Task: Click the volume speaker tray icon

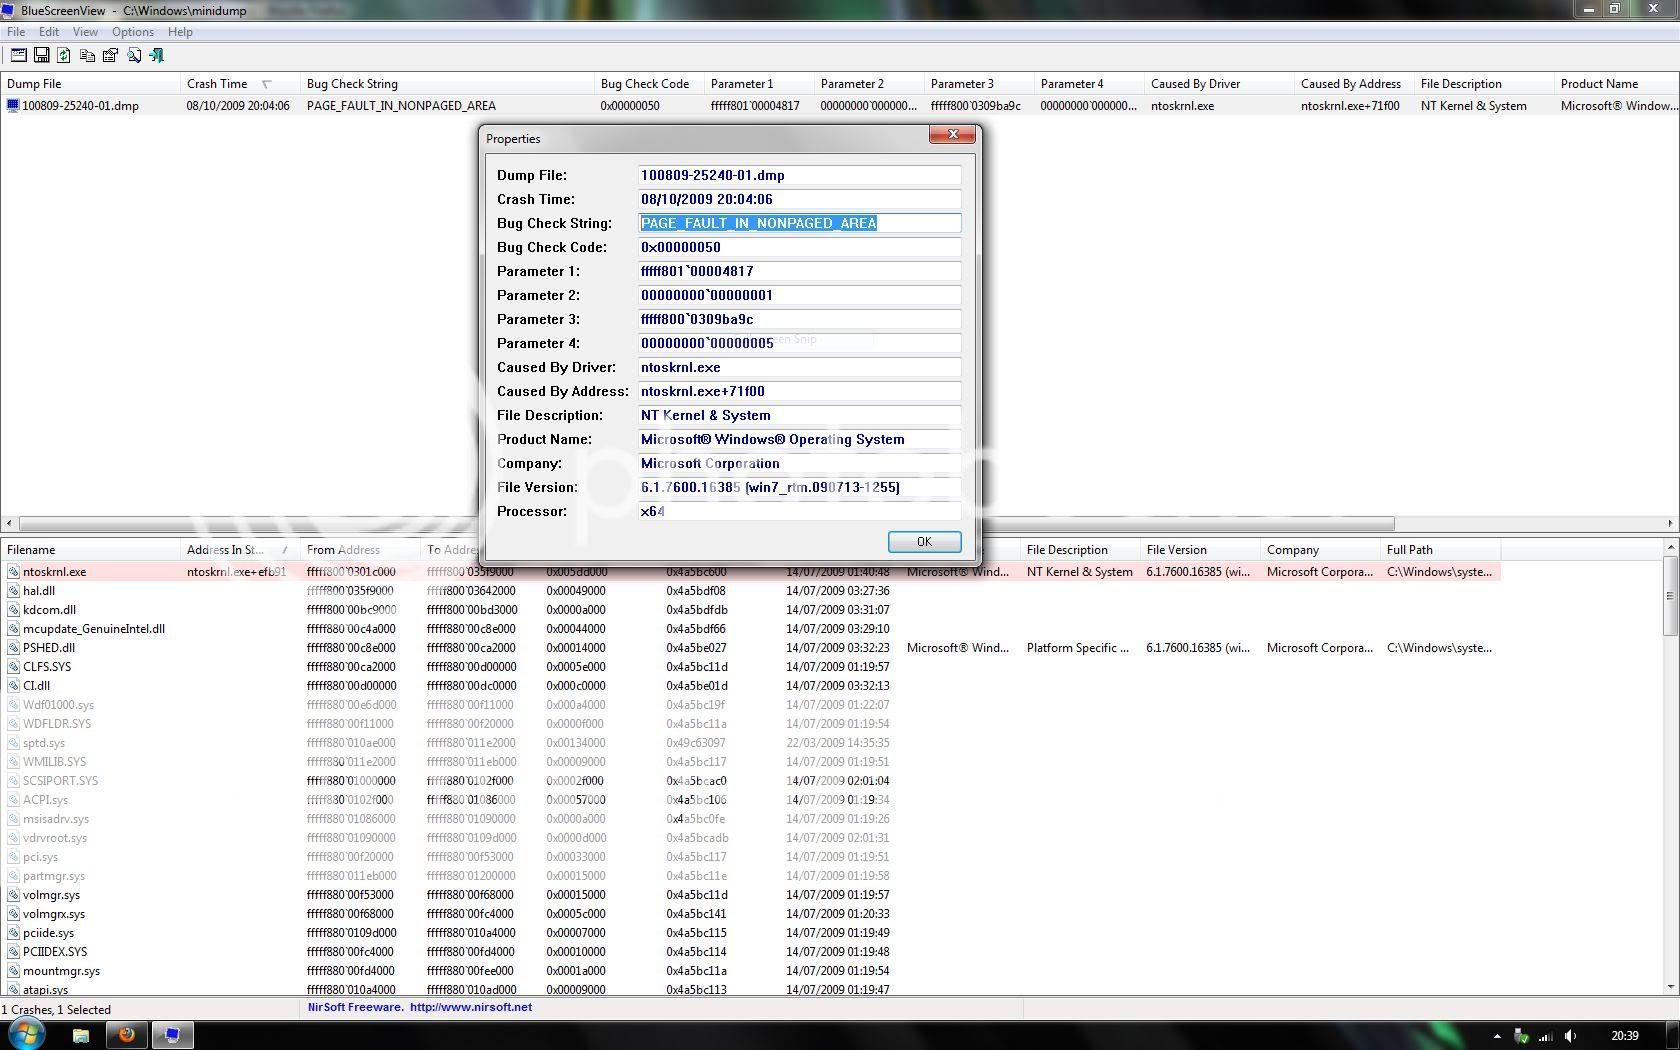Action: 1570,1036
